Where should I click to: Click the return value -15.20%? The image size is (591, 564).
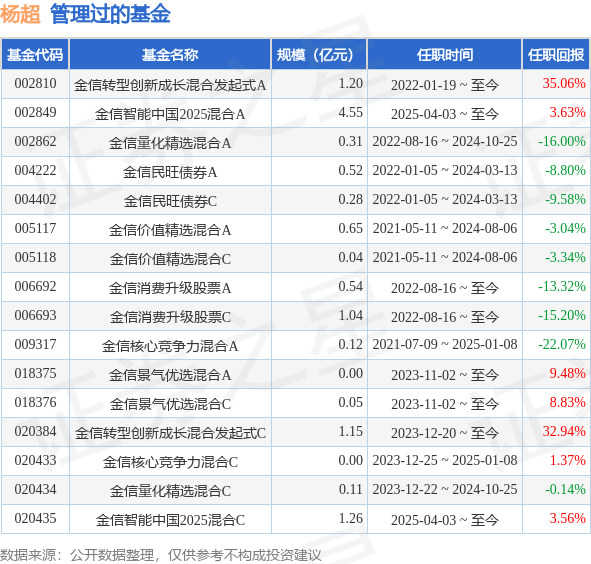point(562,316)
